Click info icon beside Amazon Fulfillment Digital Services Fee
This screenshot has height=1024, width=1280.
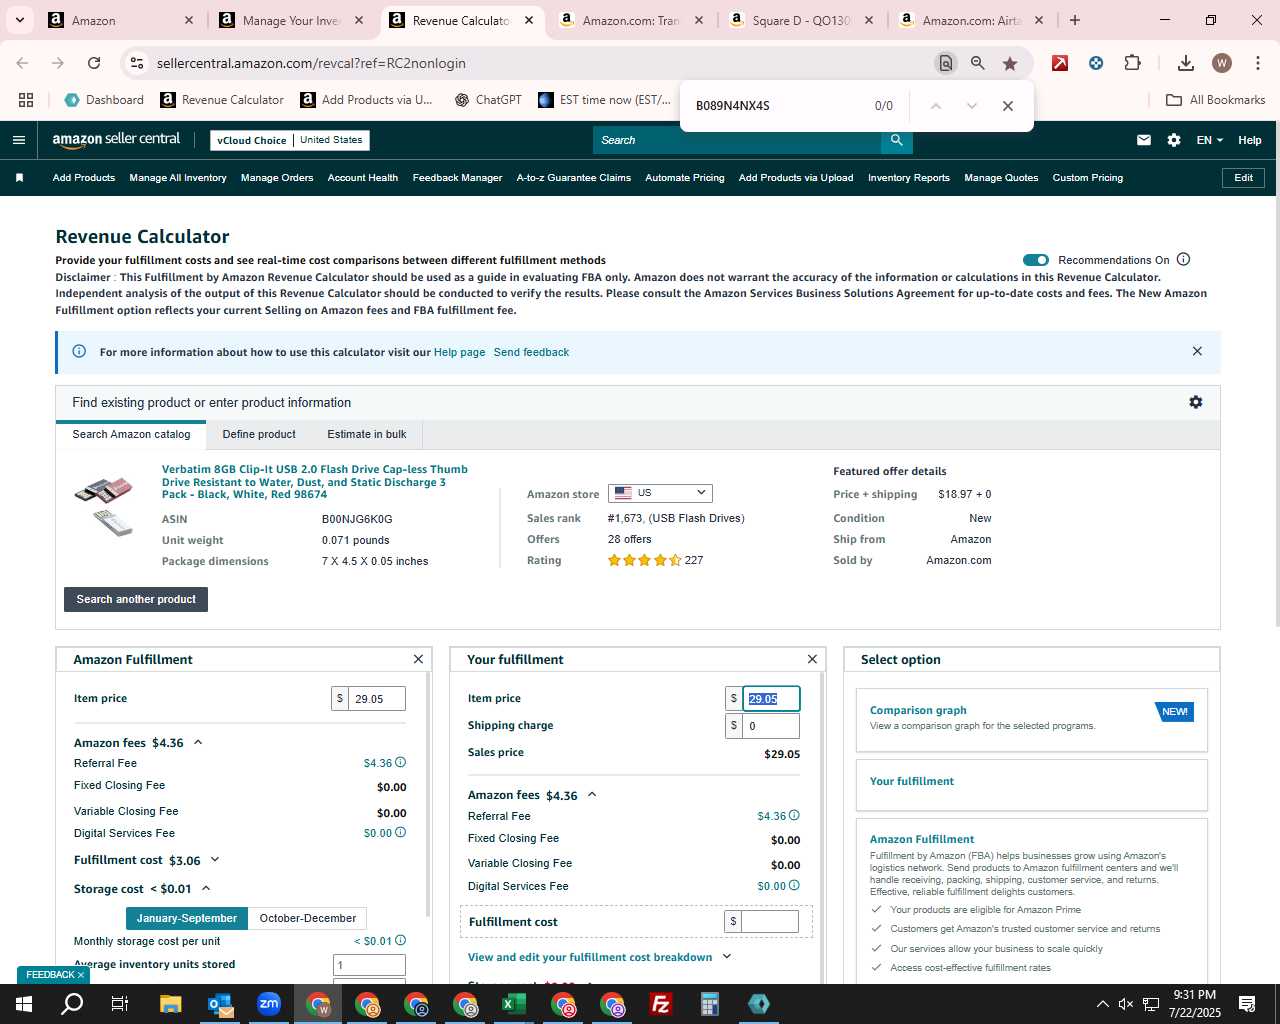pos(401,832)
